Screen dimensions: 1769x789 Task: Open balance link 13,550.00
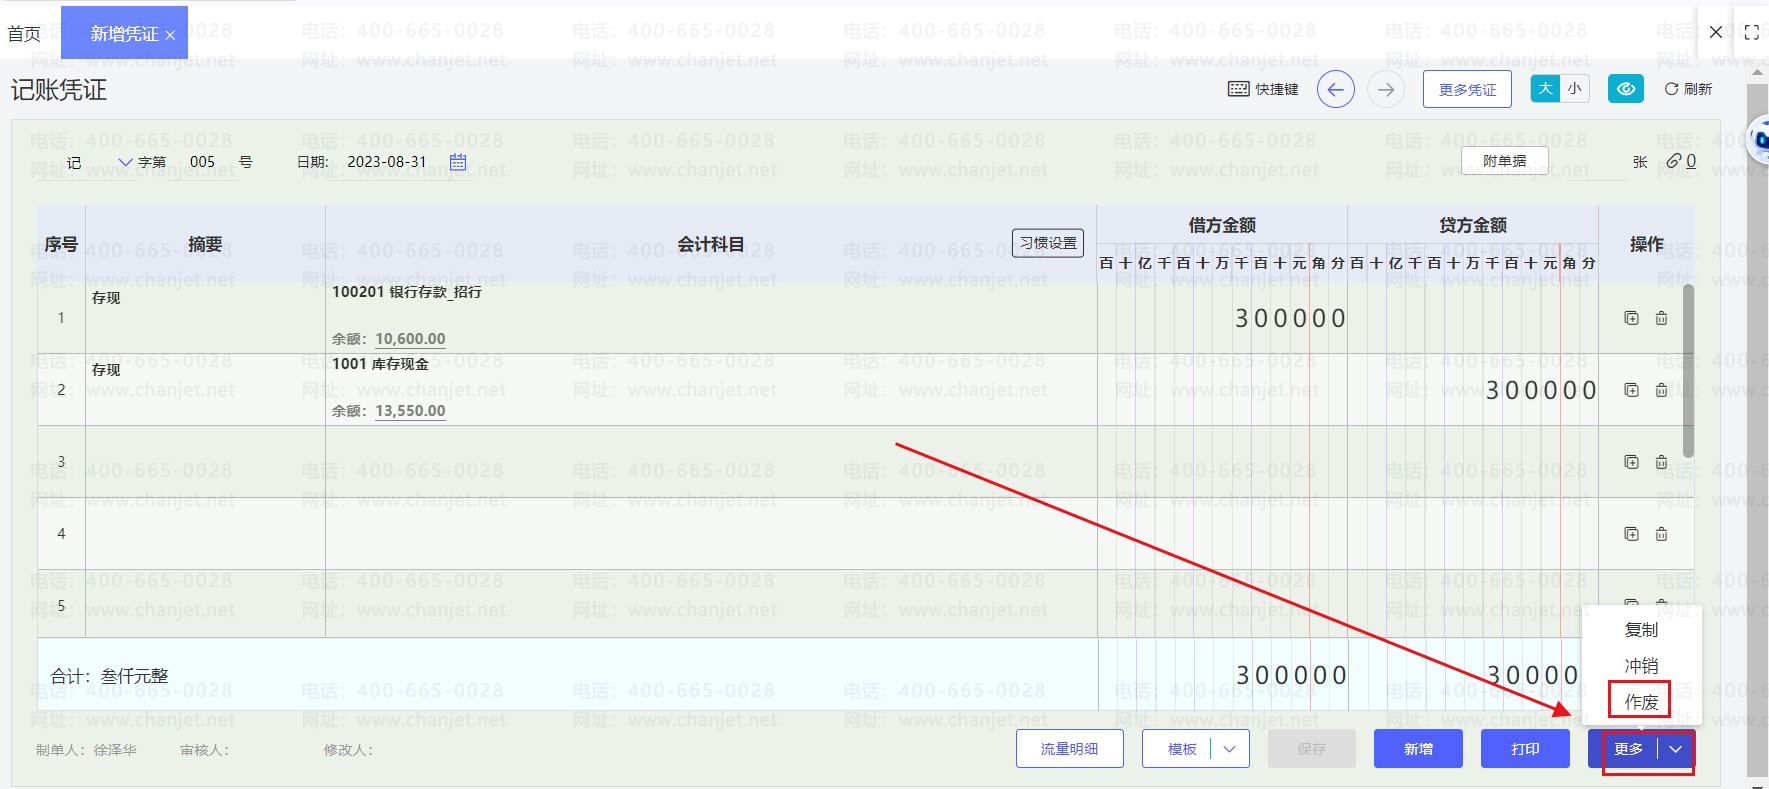(410, 411)
